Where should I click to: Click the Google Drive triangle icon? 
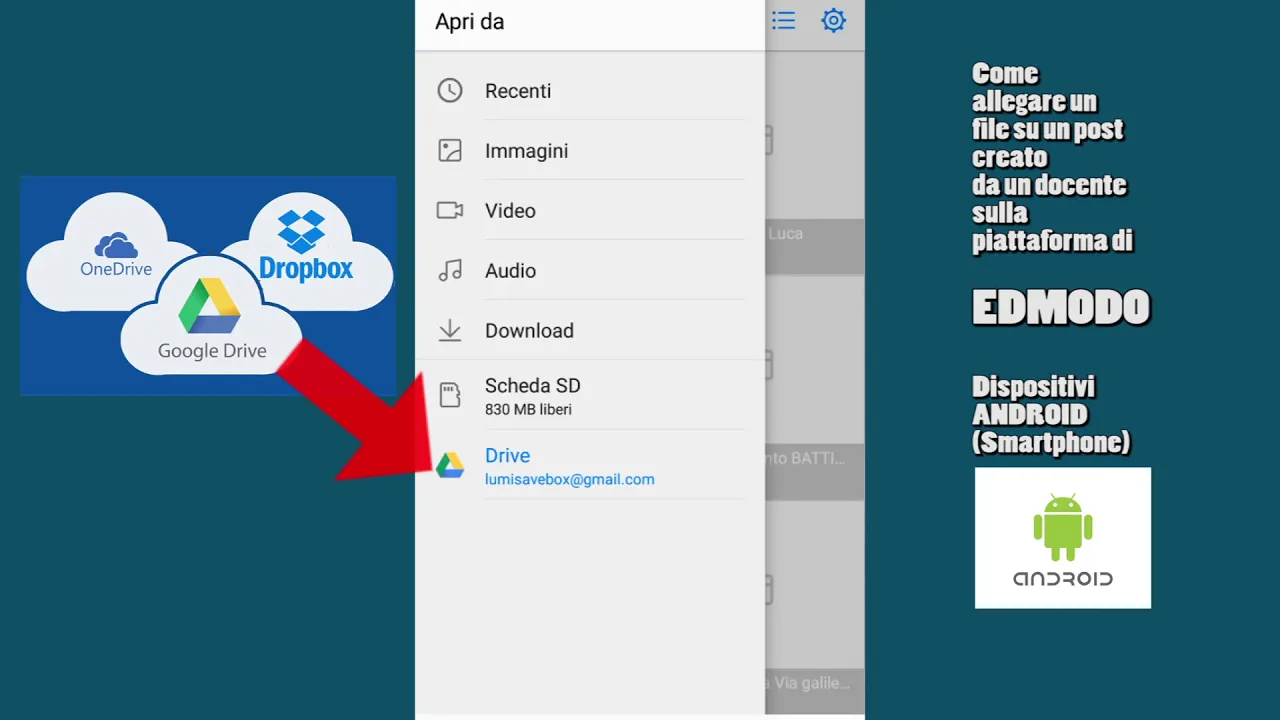[450, 465]
